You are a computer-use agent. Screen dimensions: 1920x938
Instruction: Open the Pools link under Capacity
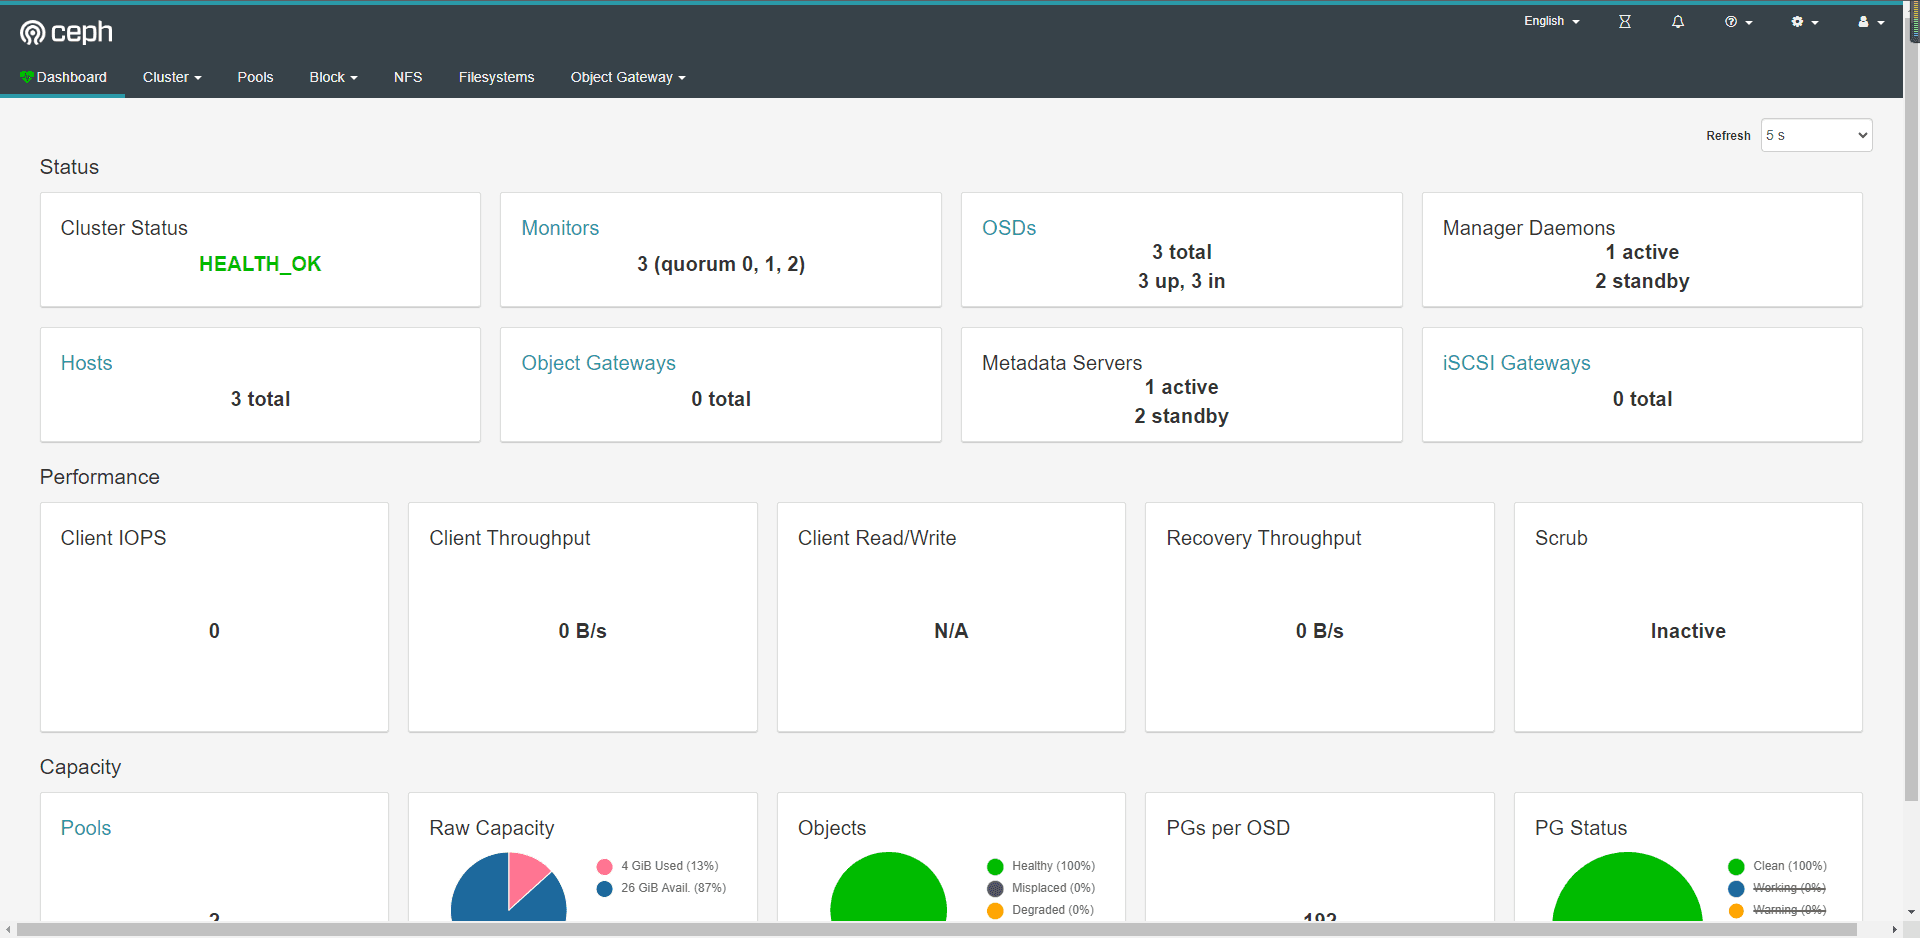[86, 828]
